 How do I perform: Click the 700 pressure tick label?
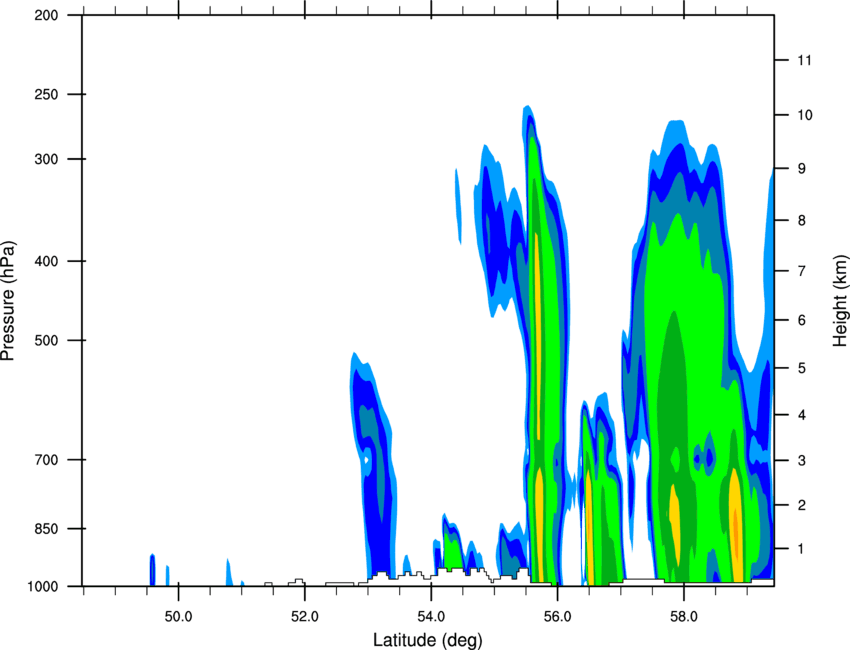46,460
